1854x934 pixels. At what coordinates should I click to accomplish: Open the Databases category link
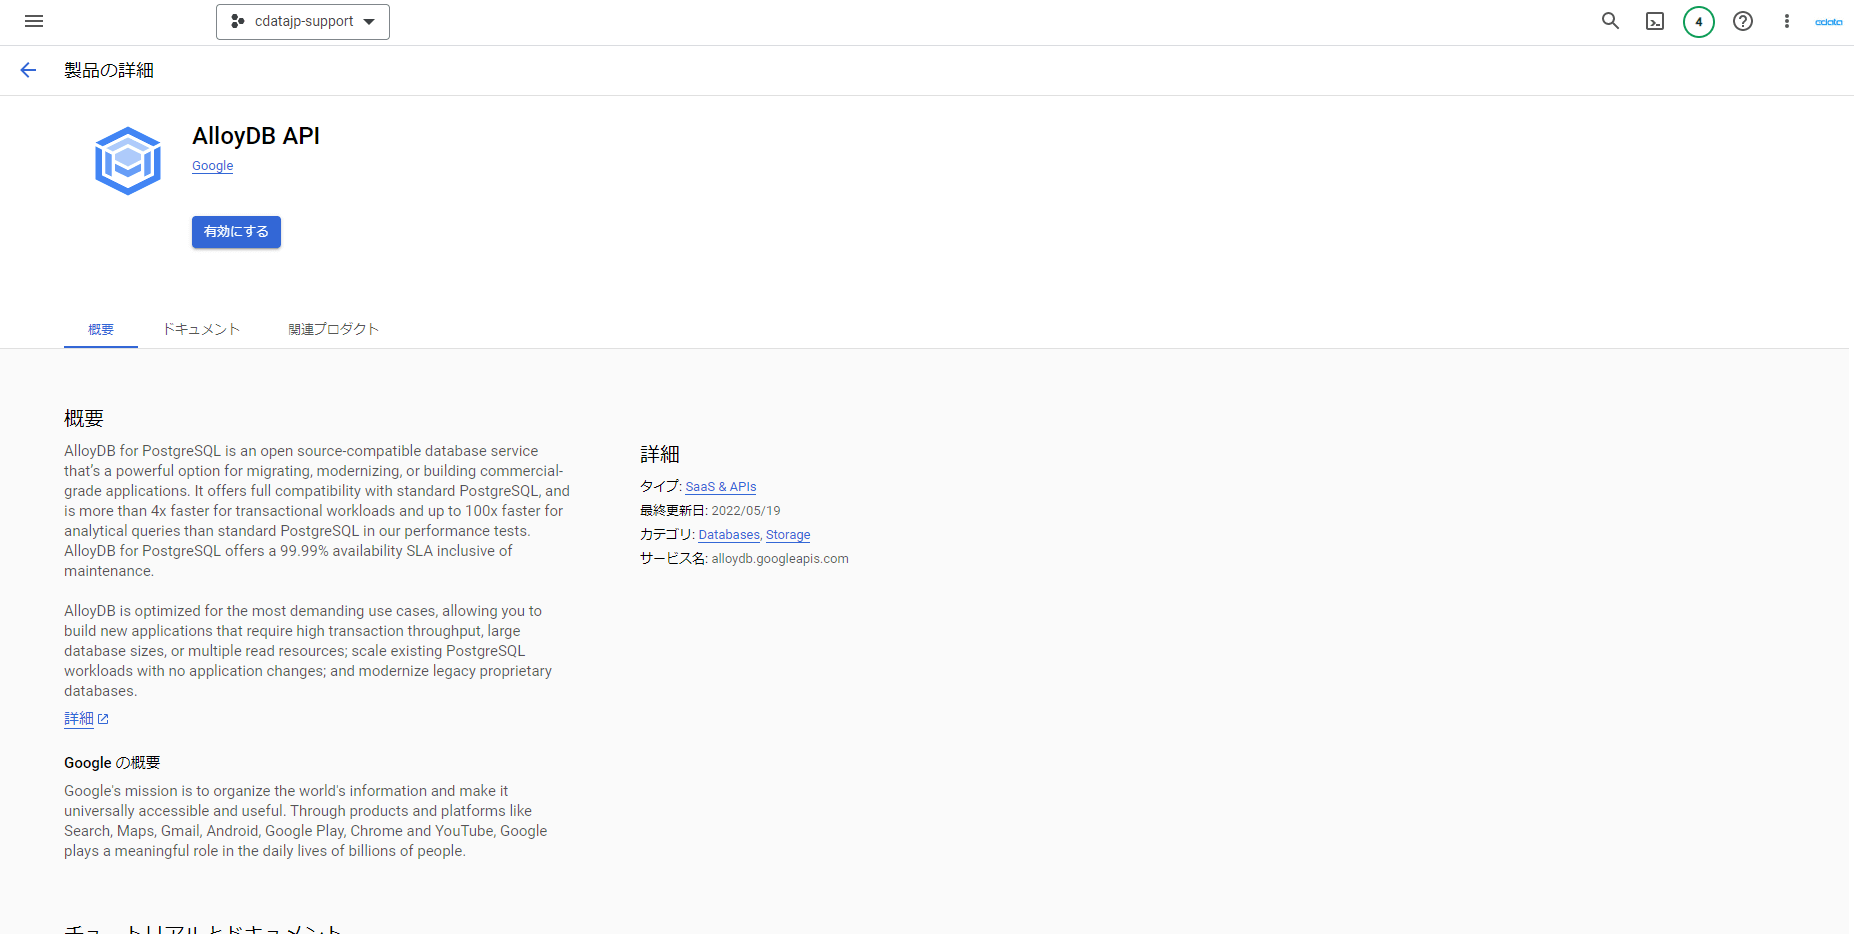[729, 535]
